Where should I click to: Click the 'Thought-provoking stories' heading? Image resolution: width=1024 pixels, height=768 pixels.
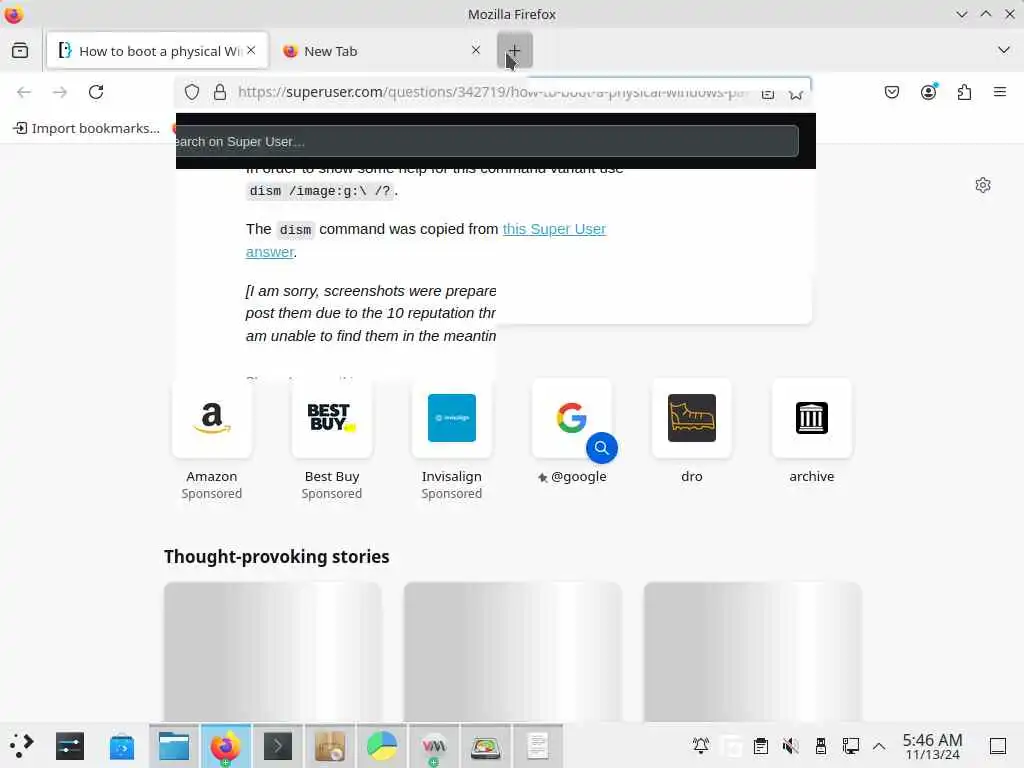click(x=276, y=556)
